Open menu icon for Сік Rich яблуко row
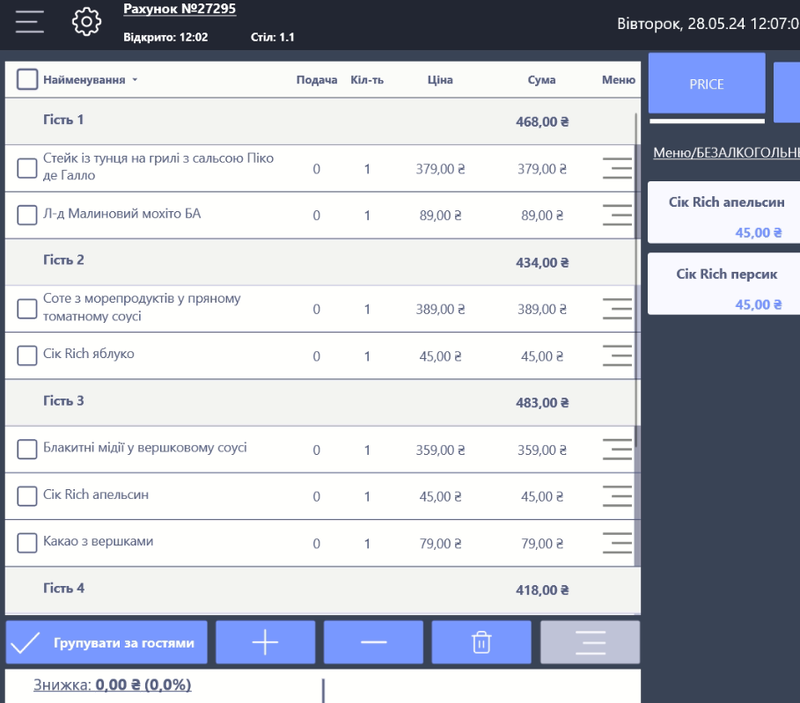 point(617,355)
